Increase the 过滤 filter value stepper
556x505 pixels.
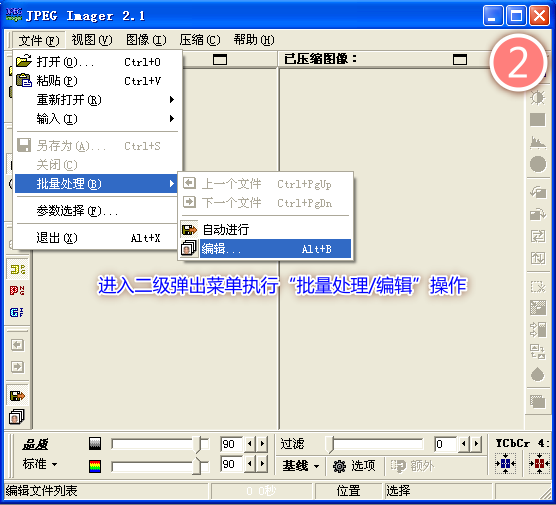[476, 444]
